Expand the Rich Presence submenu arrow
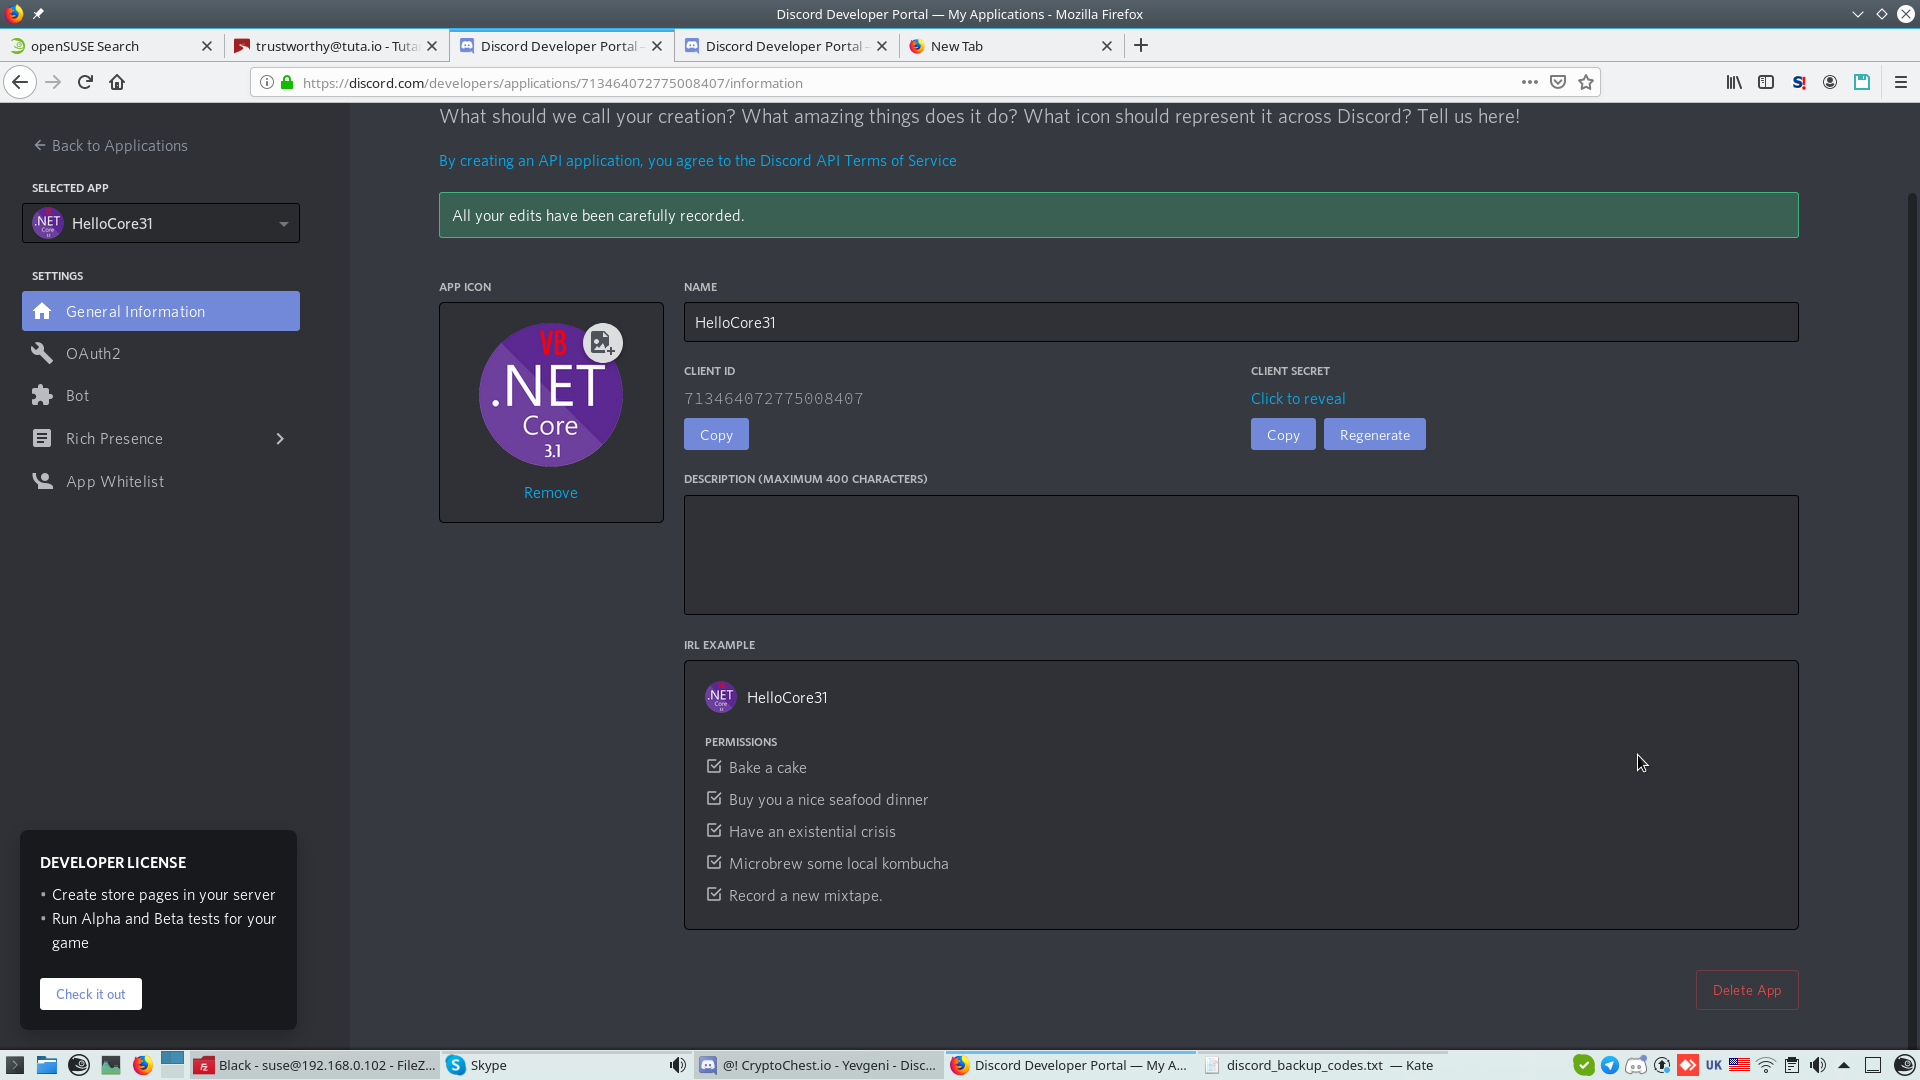The width and height of the screenshot is (1920, 1080). [x=280, y=439]
